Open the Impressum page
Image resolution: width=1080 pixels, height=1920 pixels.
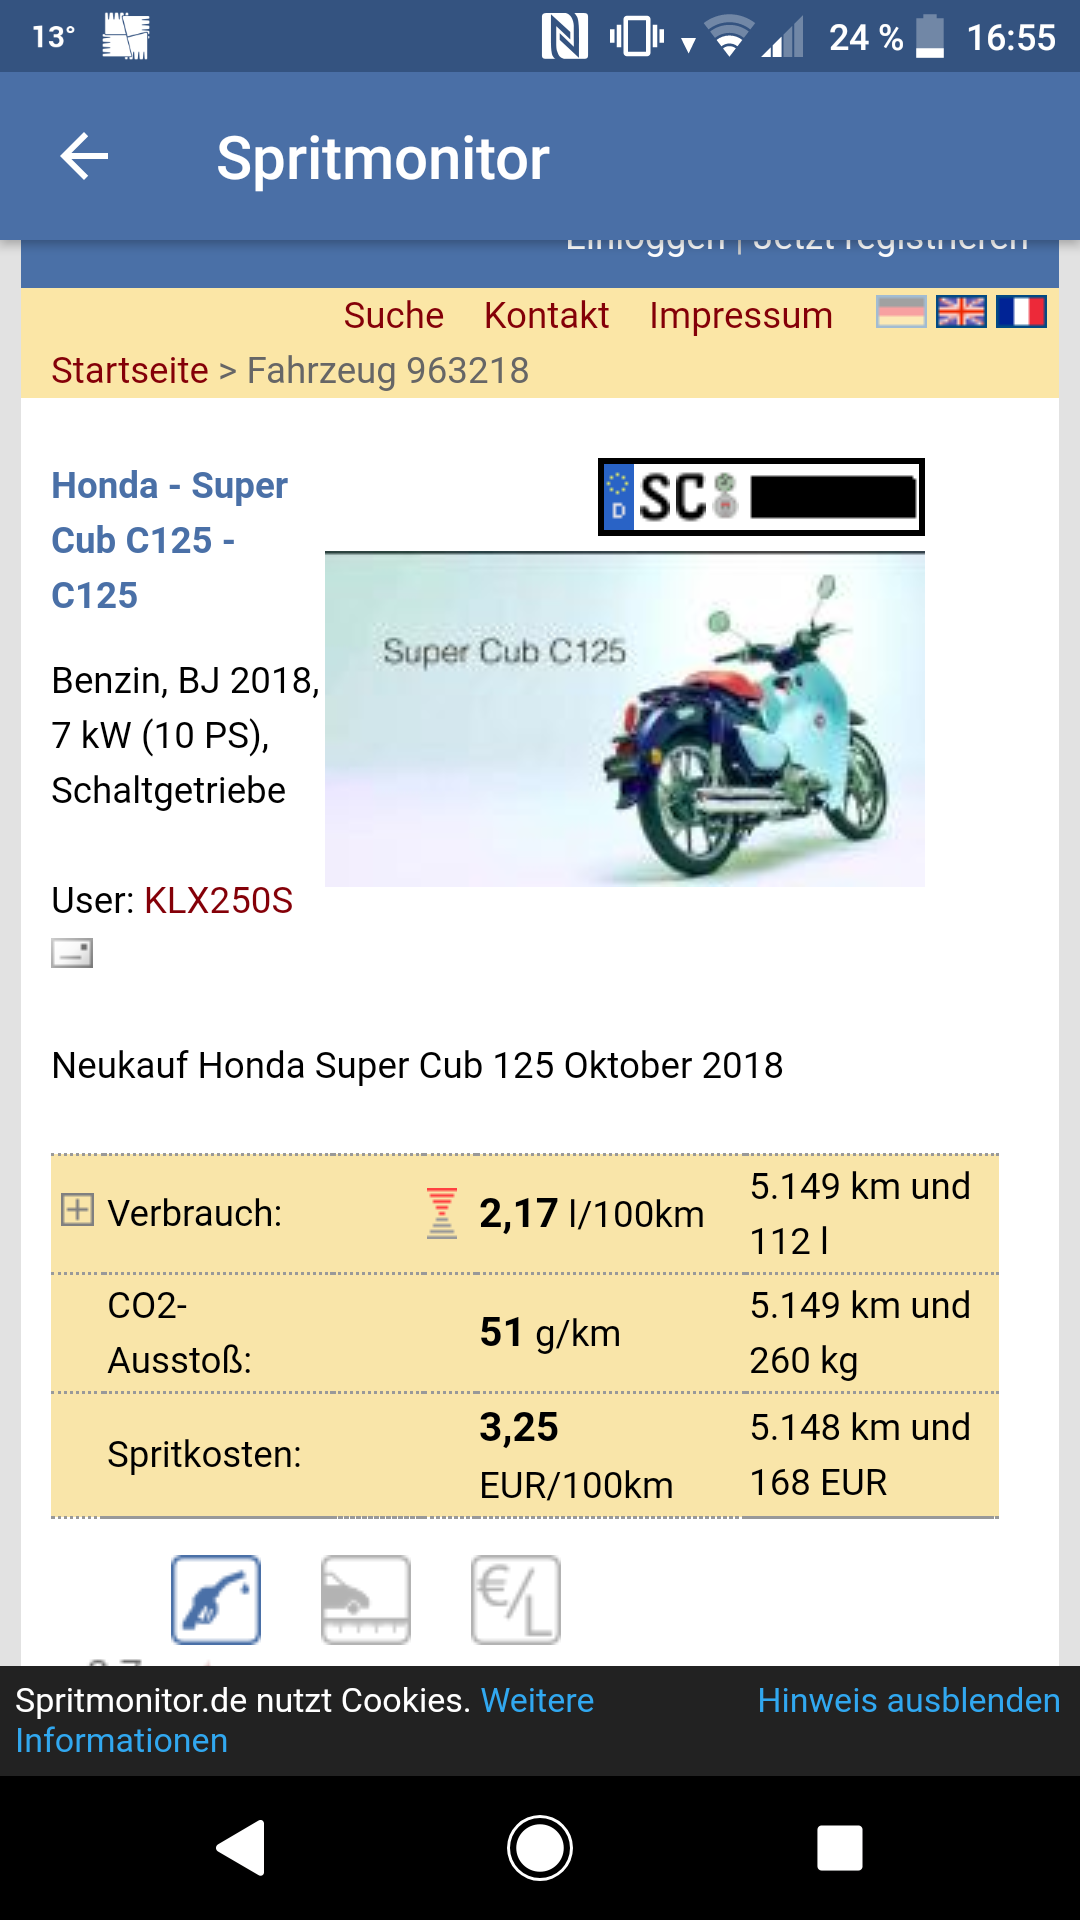(740, 316)
